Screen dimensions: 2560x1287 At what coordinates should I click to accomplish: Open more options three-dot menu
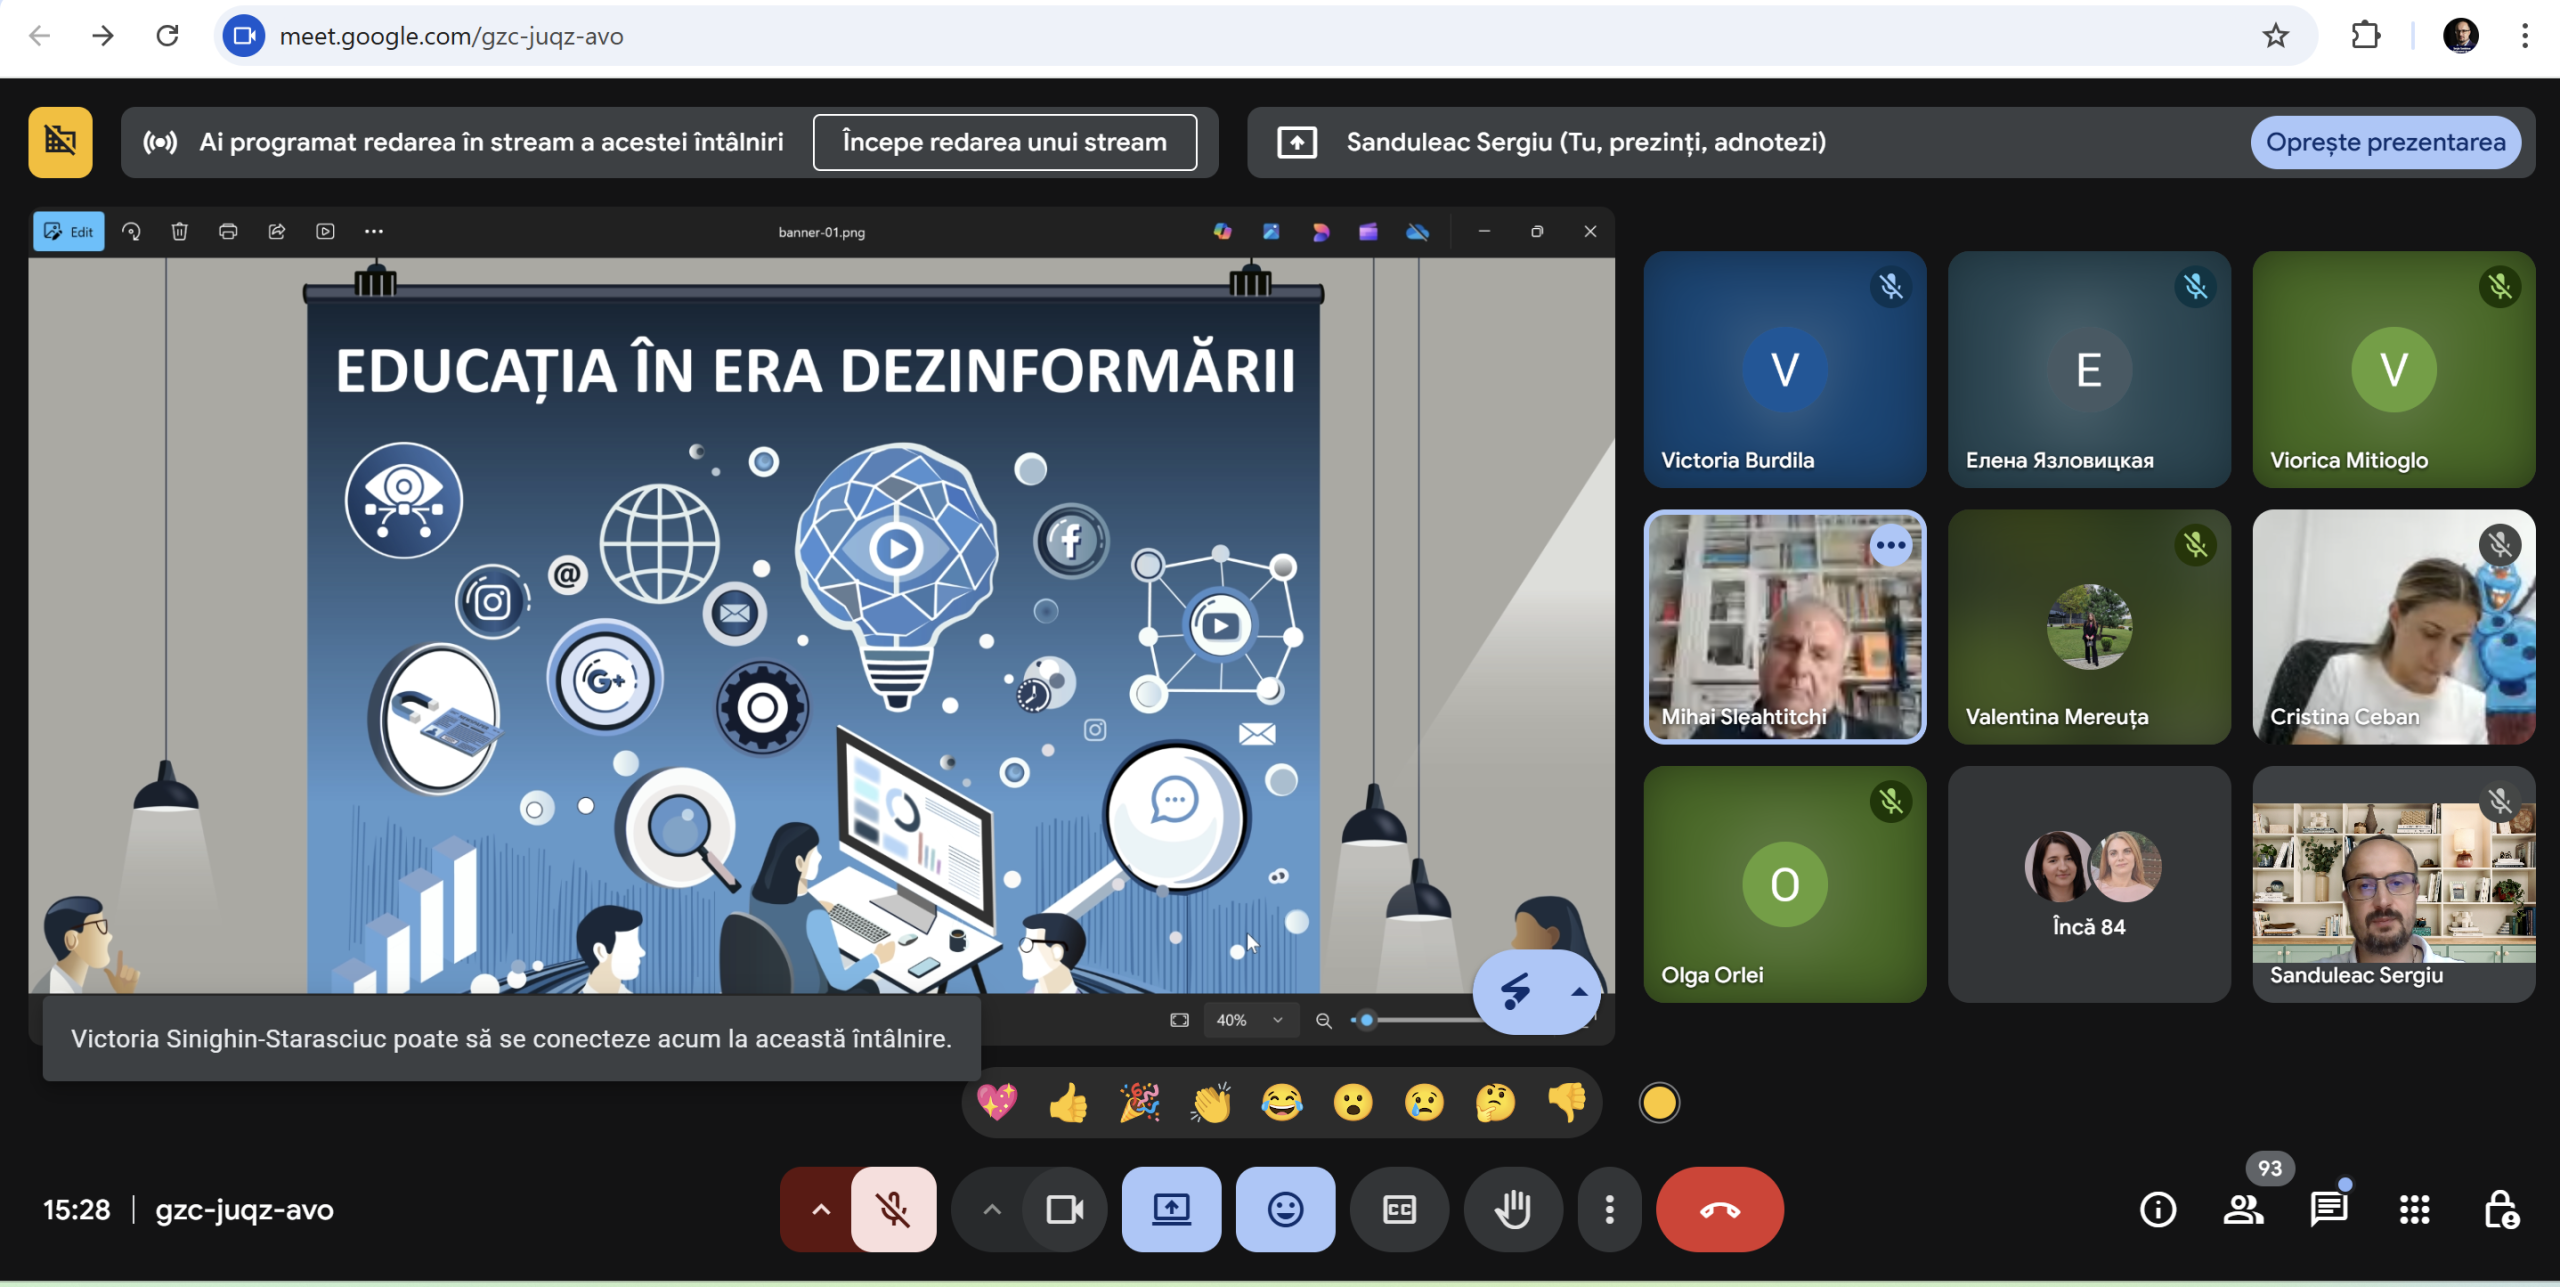1609,1209
